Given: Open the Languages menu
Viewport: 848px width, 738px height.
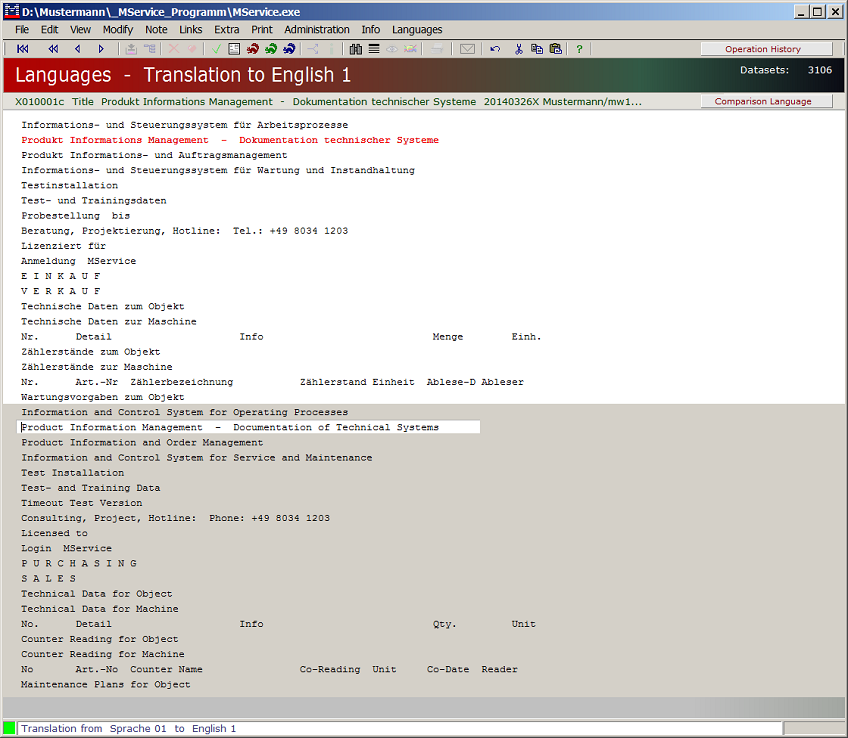Looking at the screenshot, I should [x=417, y=30].
